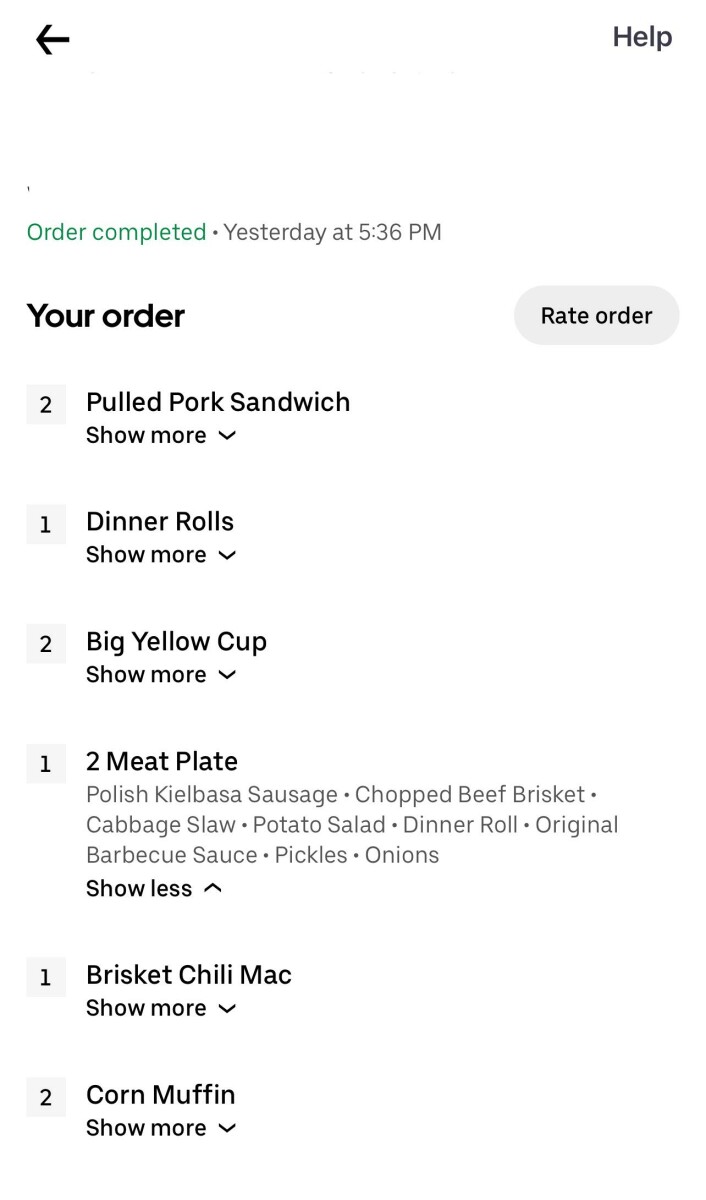Click the chevron beside Pulled Pork Sandwich Show more

[x=227, y=436]
